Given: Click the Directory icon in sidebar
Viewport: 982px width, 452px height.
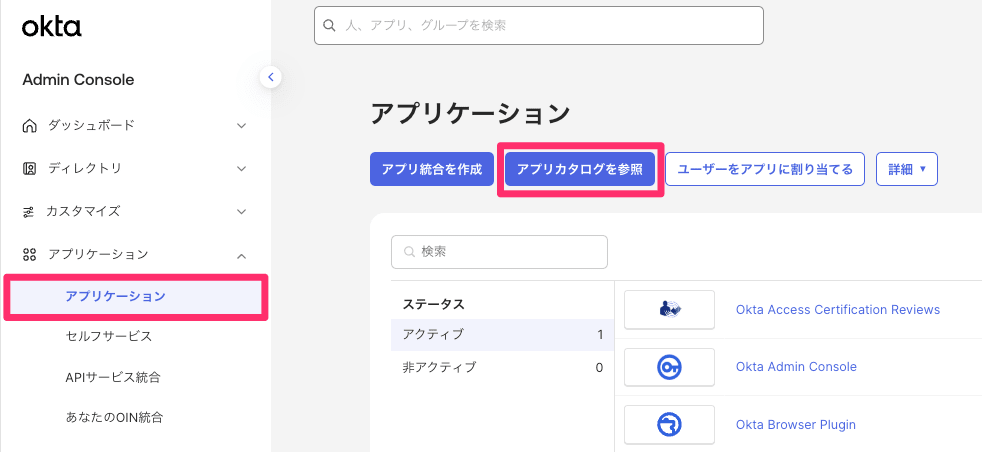Looking at the screenshot, I should pos(30,168).
